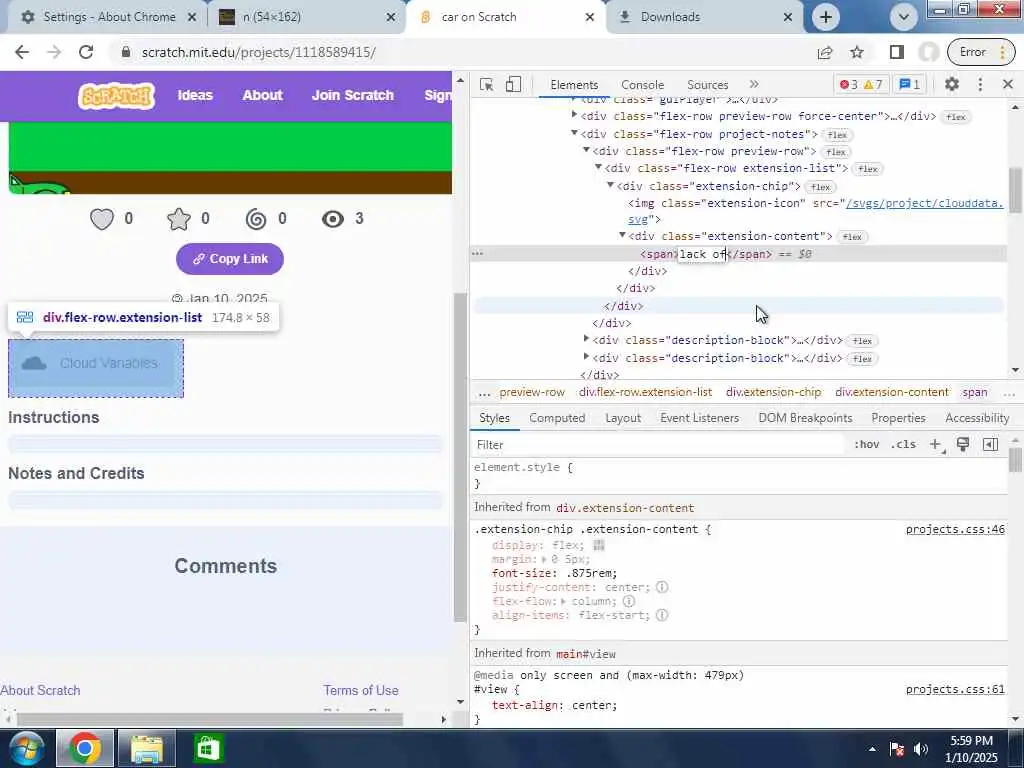Click the share page icon in address bar
This screenshot has width=1024, height=768.
825,52
